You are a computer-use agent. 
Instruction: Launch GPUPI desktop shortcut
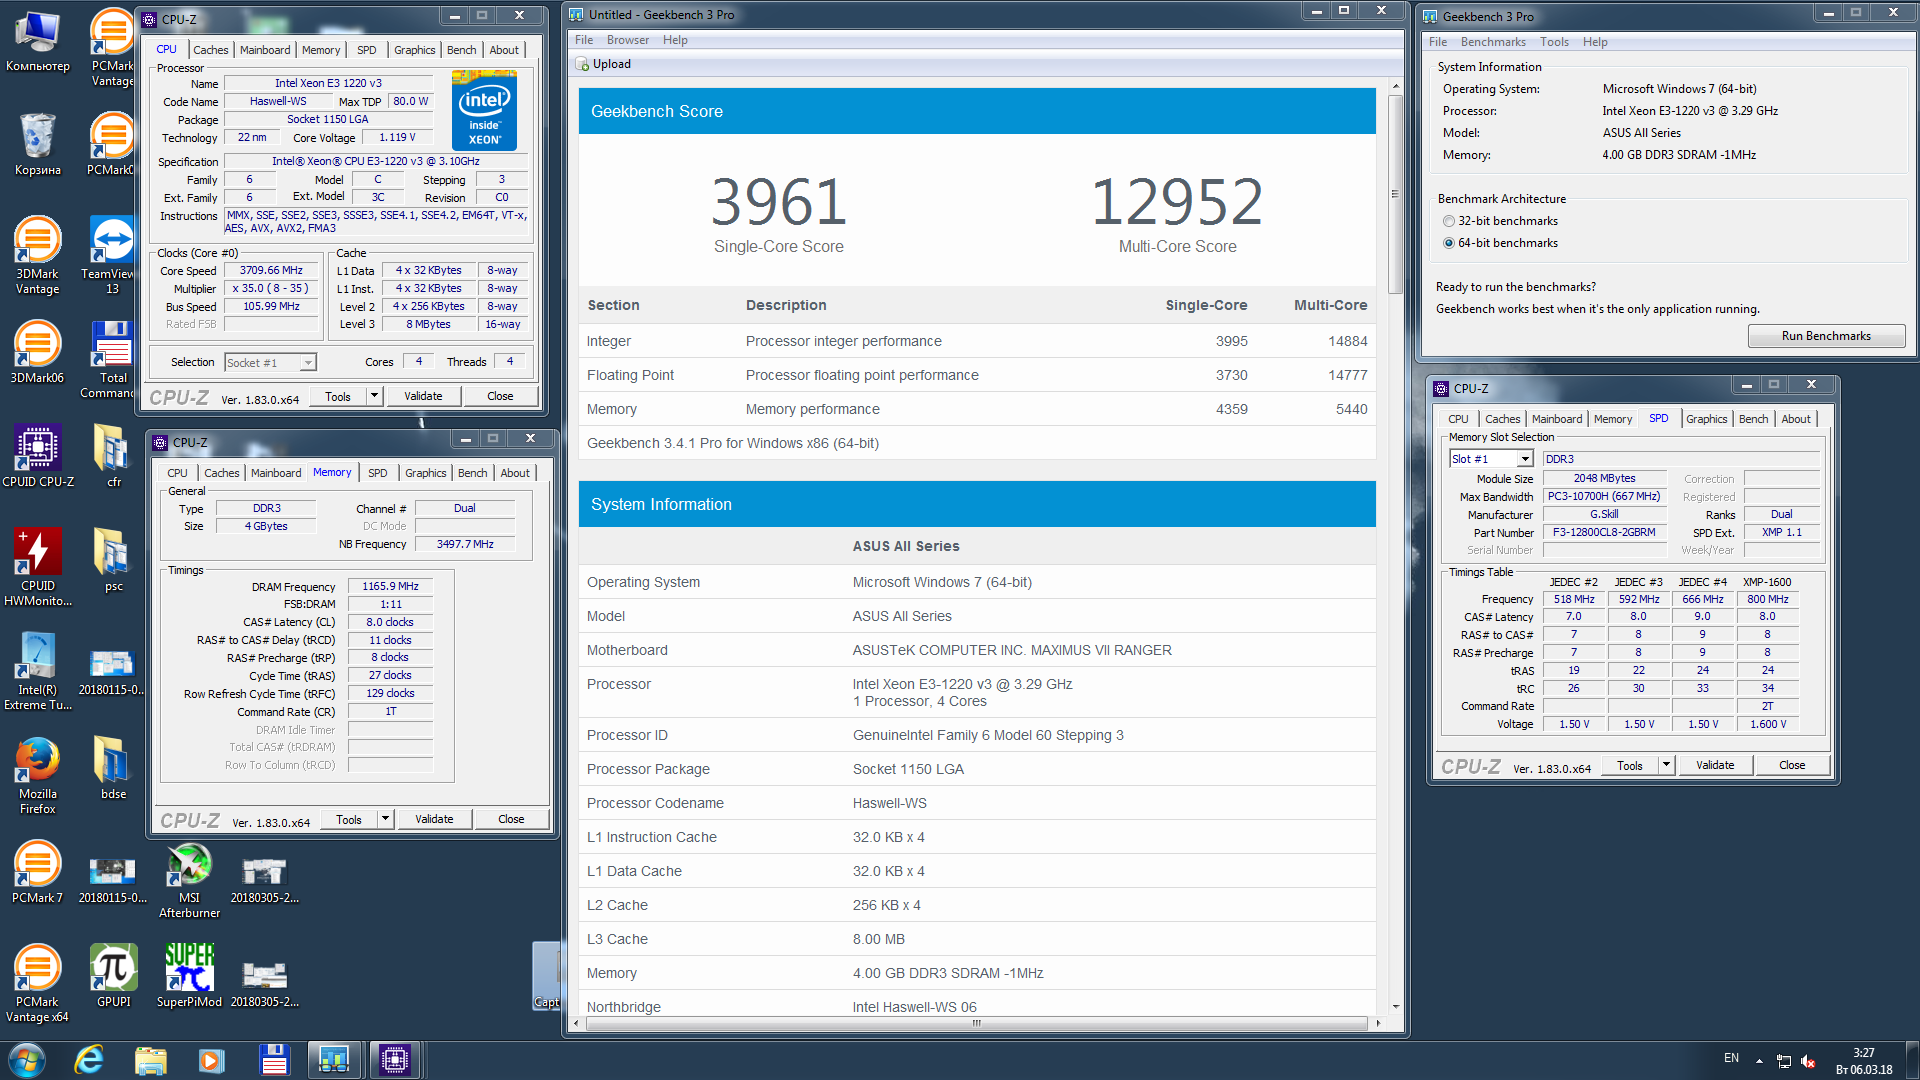(113, 976)
